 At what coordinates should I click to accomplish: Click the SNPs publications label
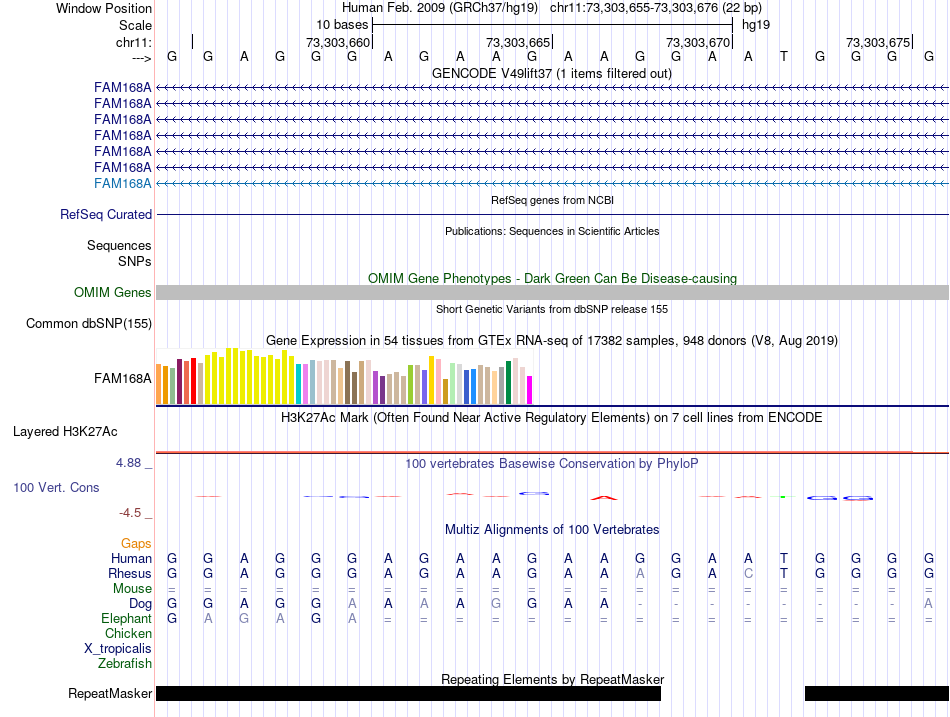(x=135, y=261)
